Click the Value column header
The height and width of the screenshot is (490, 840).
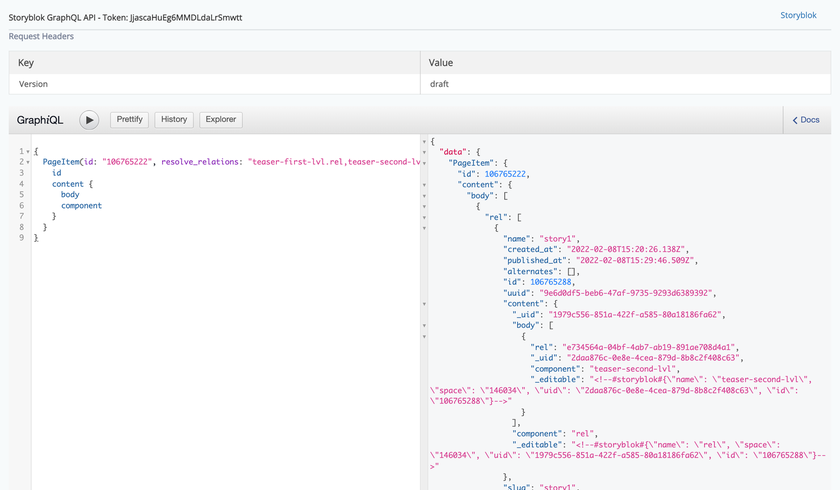click(x=441, y=63)
